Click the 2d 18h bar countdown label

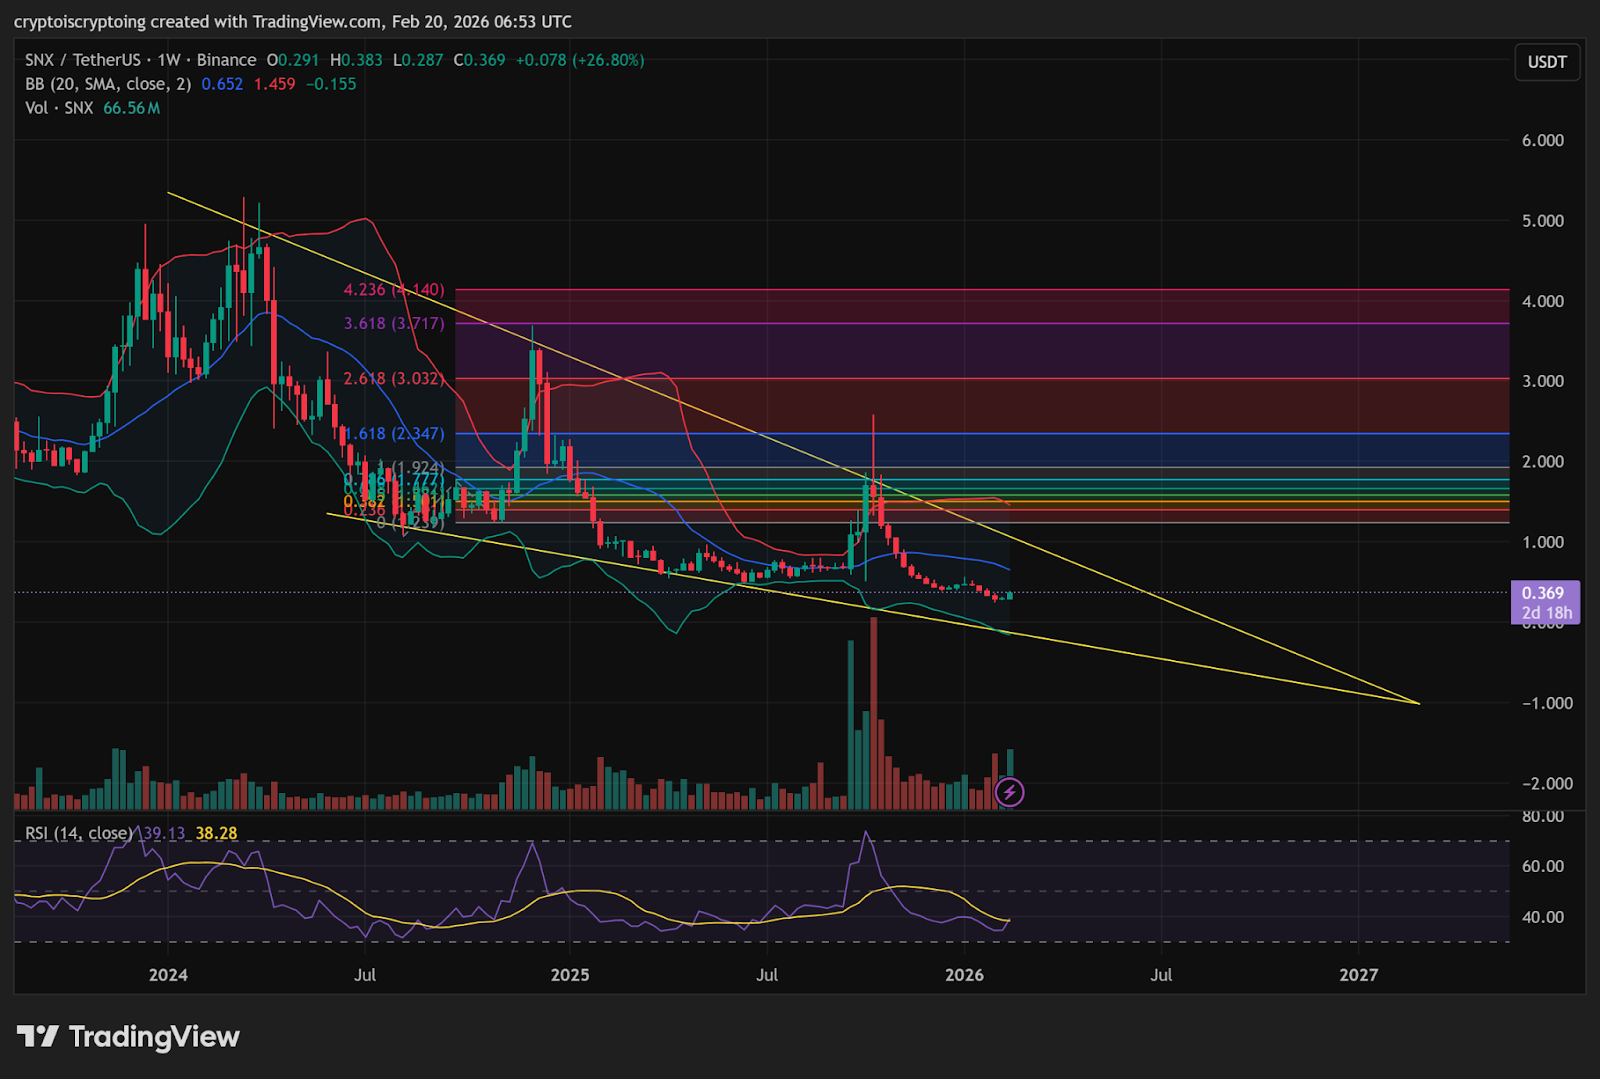coord(1546,613)
